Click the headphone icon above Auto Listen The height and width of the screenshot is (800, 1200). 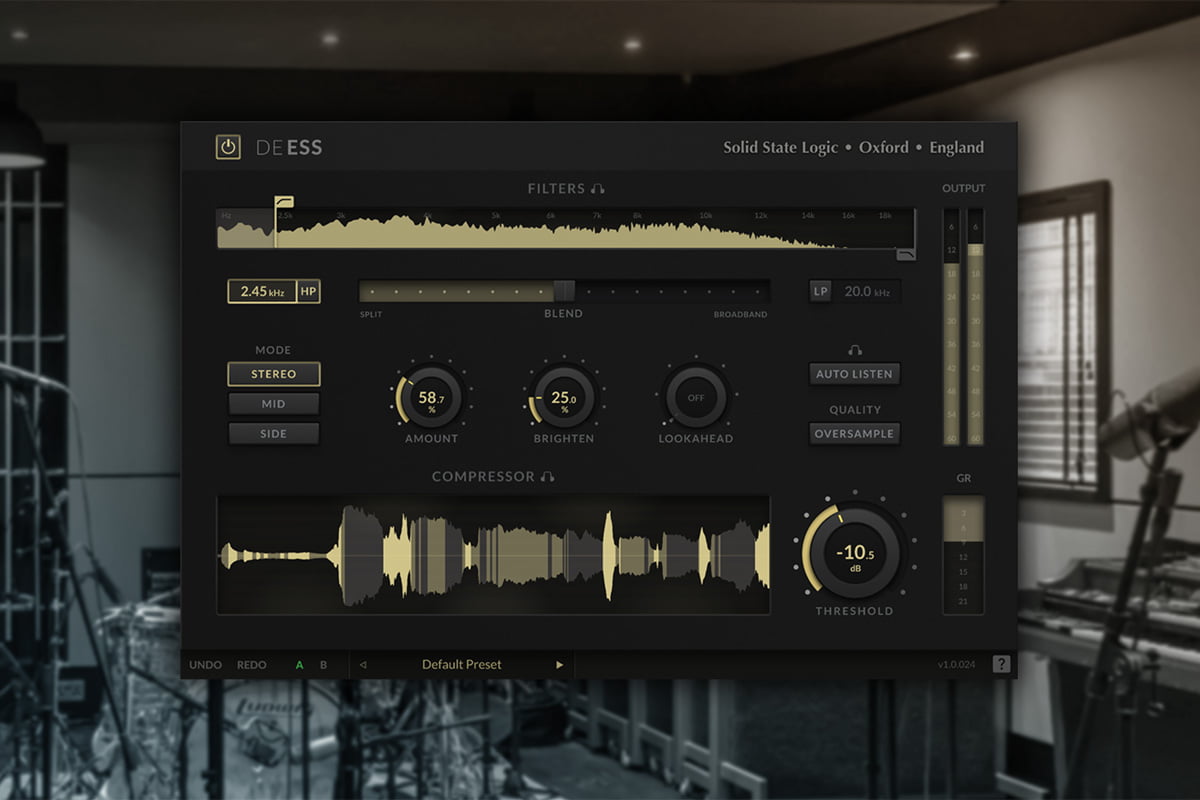pyautogui.click(x=854, y=350)
